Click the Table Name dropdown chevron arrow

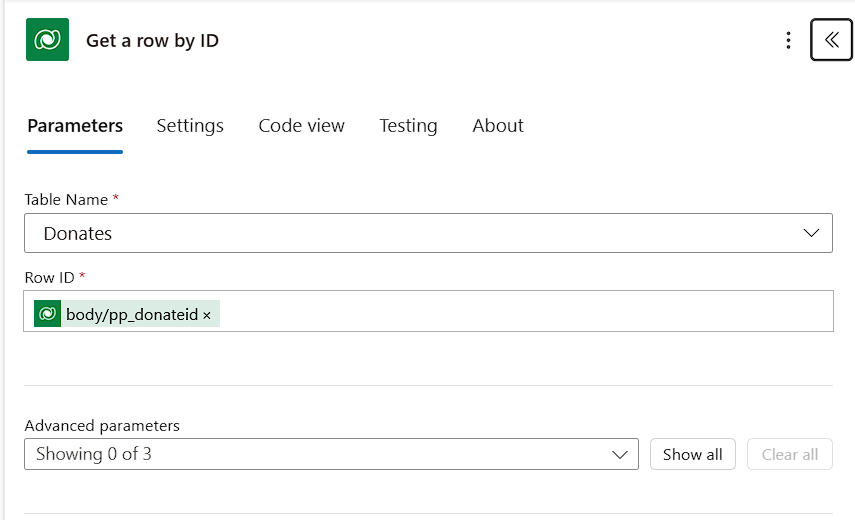tap(811, 233)
